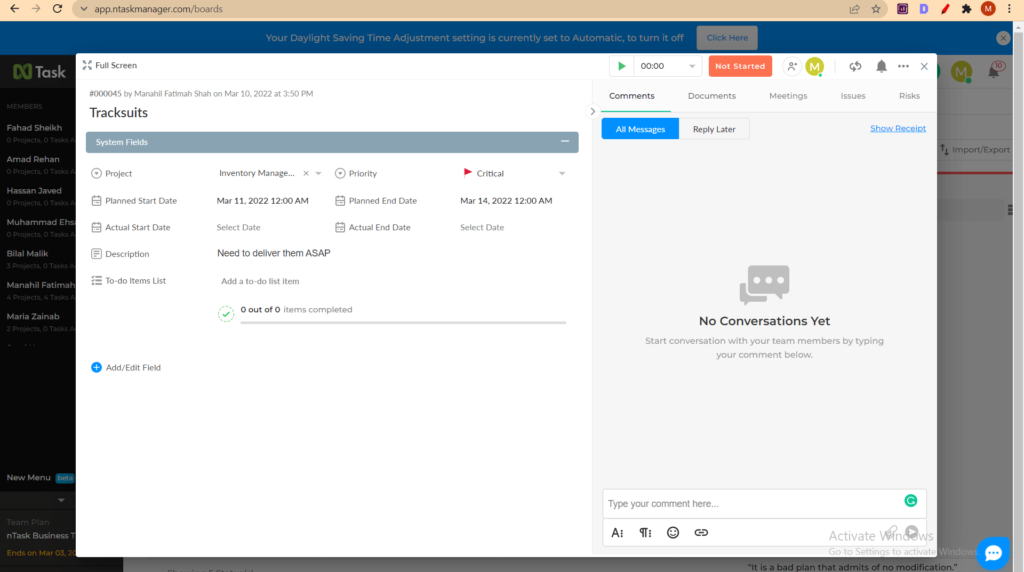Viewport: 1024px width, 572px height.
Task: Open the paragraph format icon
Action: point(645,533)
